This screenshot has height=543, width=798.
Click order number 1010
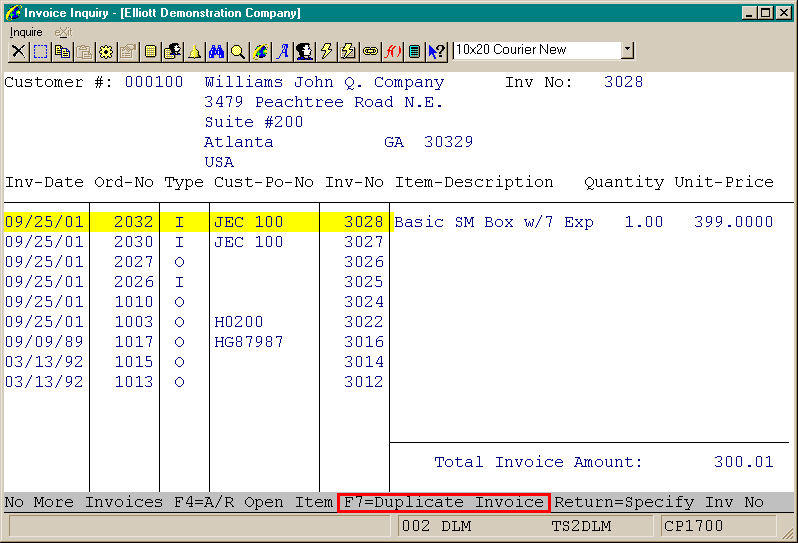point(134,302)
